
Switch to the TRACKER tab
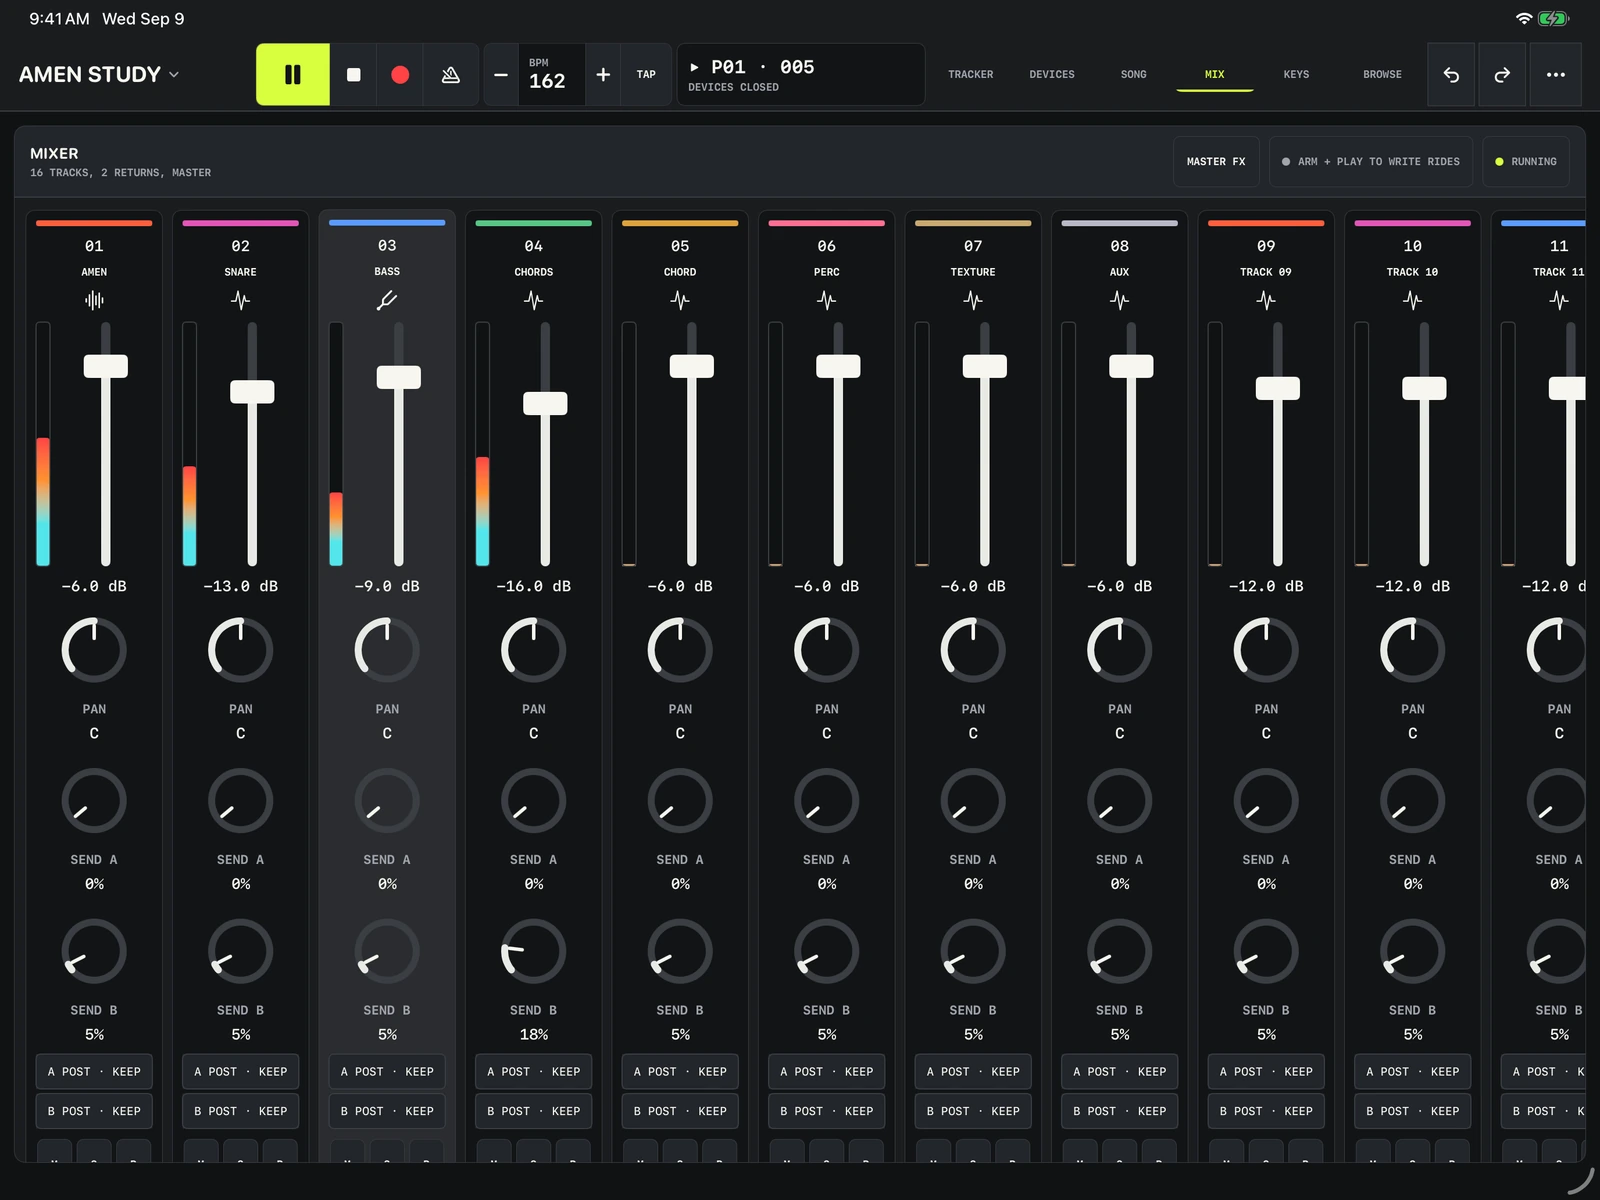click(x=971, y=74)
